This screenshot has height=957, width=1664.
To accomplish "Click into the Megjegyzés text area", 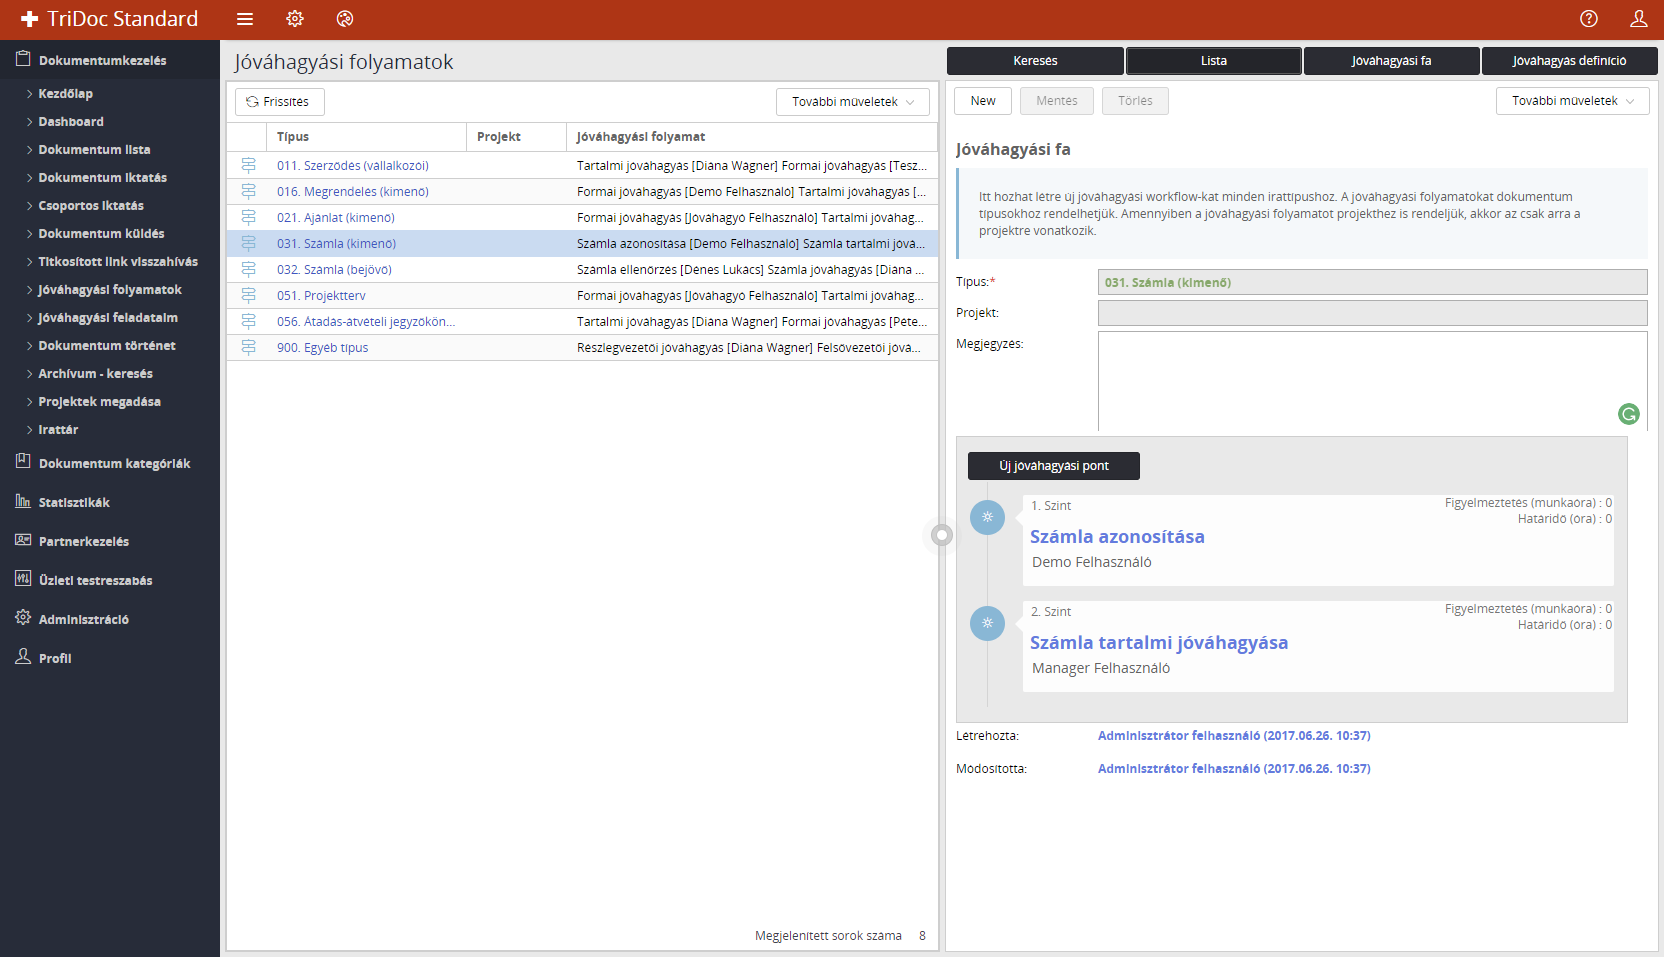I will [x=1373, y=381].
